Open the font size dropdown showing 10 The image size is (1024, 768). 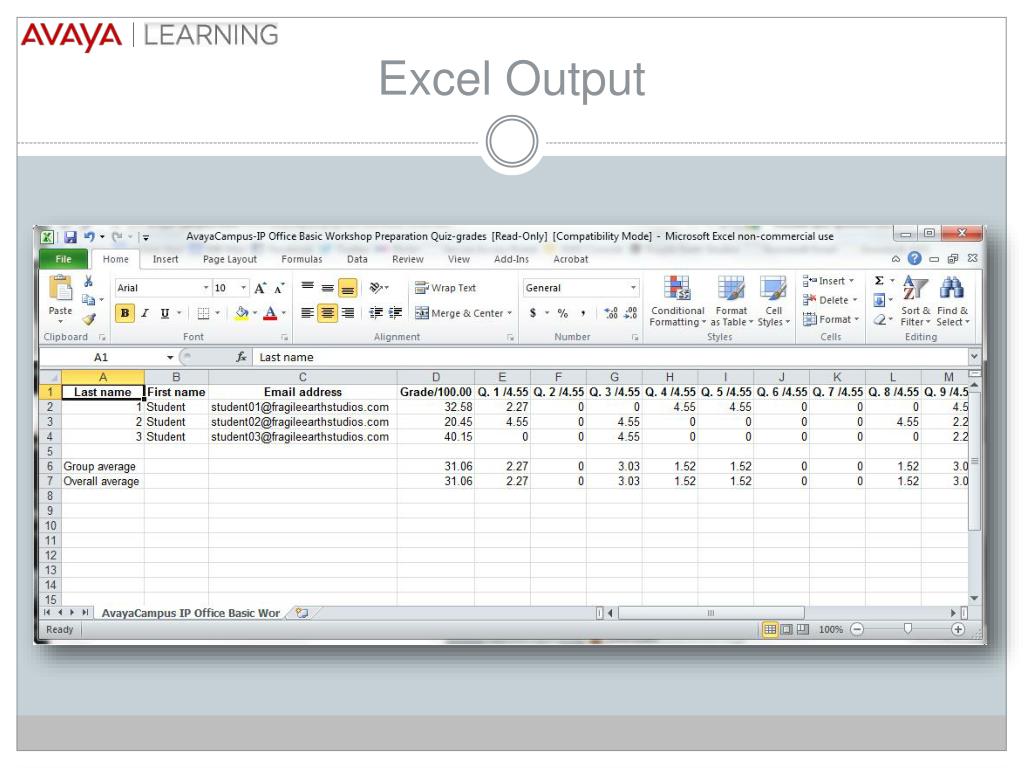click(244, 288)
